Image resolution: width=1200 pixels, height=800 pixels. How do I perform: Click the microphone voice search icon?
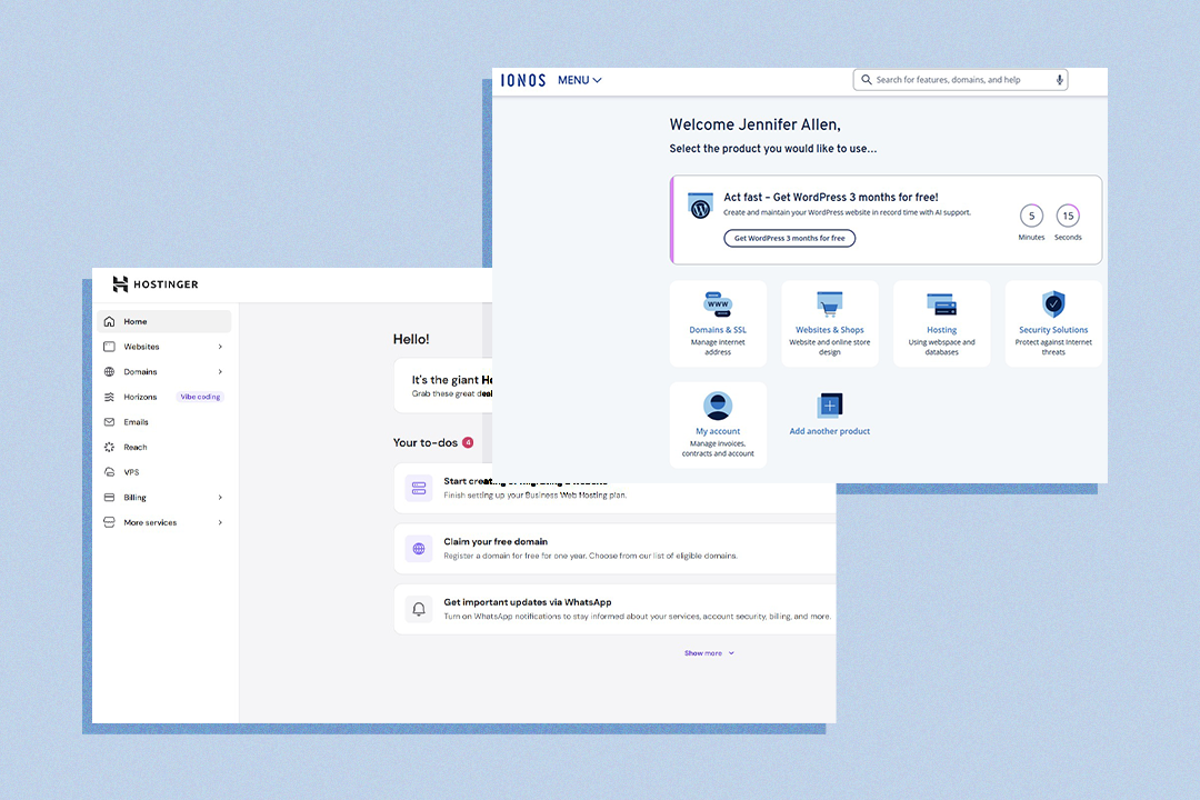[1059, 80]
